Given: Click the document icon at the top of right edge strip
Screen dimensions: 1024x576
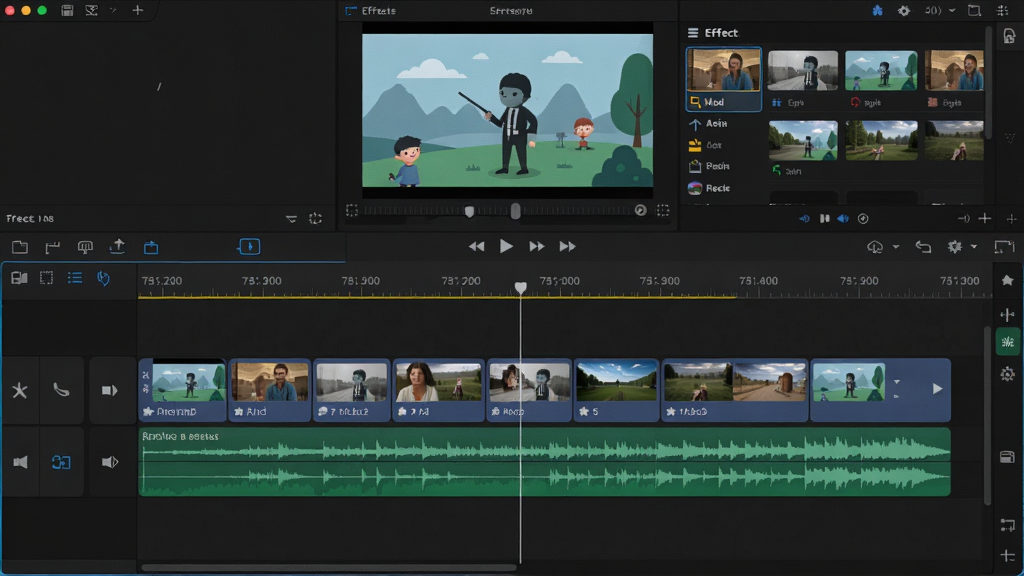Looking at the screenshot, I should (1009, 37).
